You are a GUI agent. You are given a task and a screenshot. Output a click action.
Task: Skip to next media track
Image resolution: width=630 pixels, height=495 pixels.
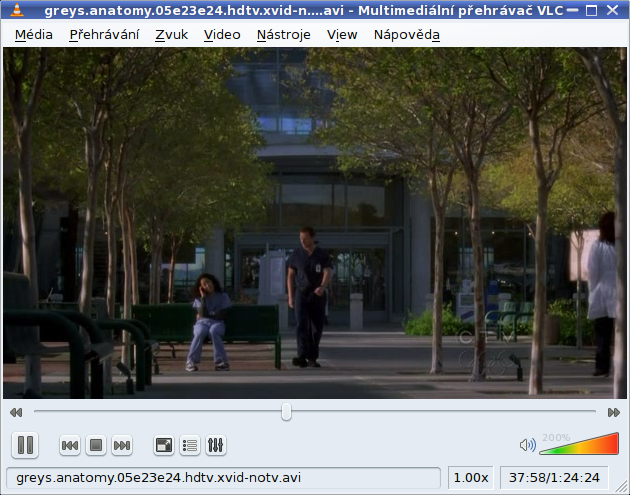point(122,445)
